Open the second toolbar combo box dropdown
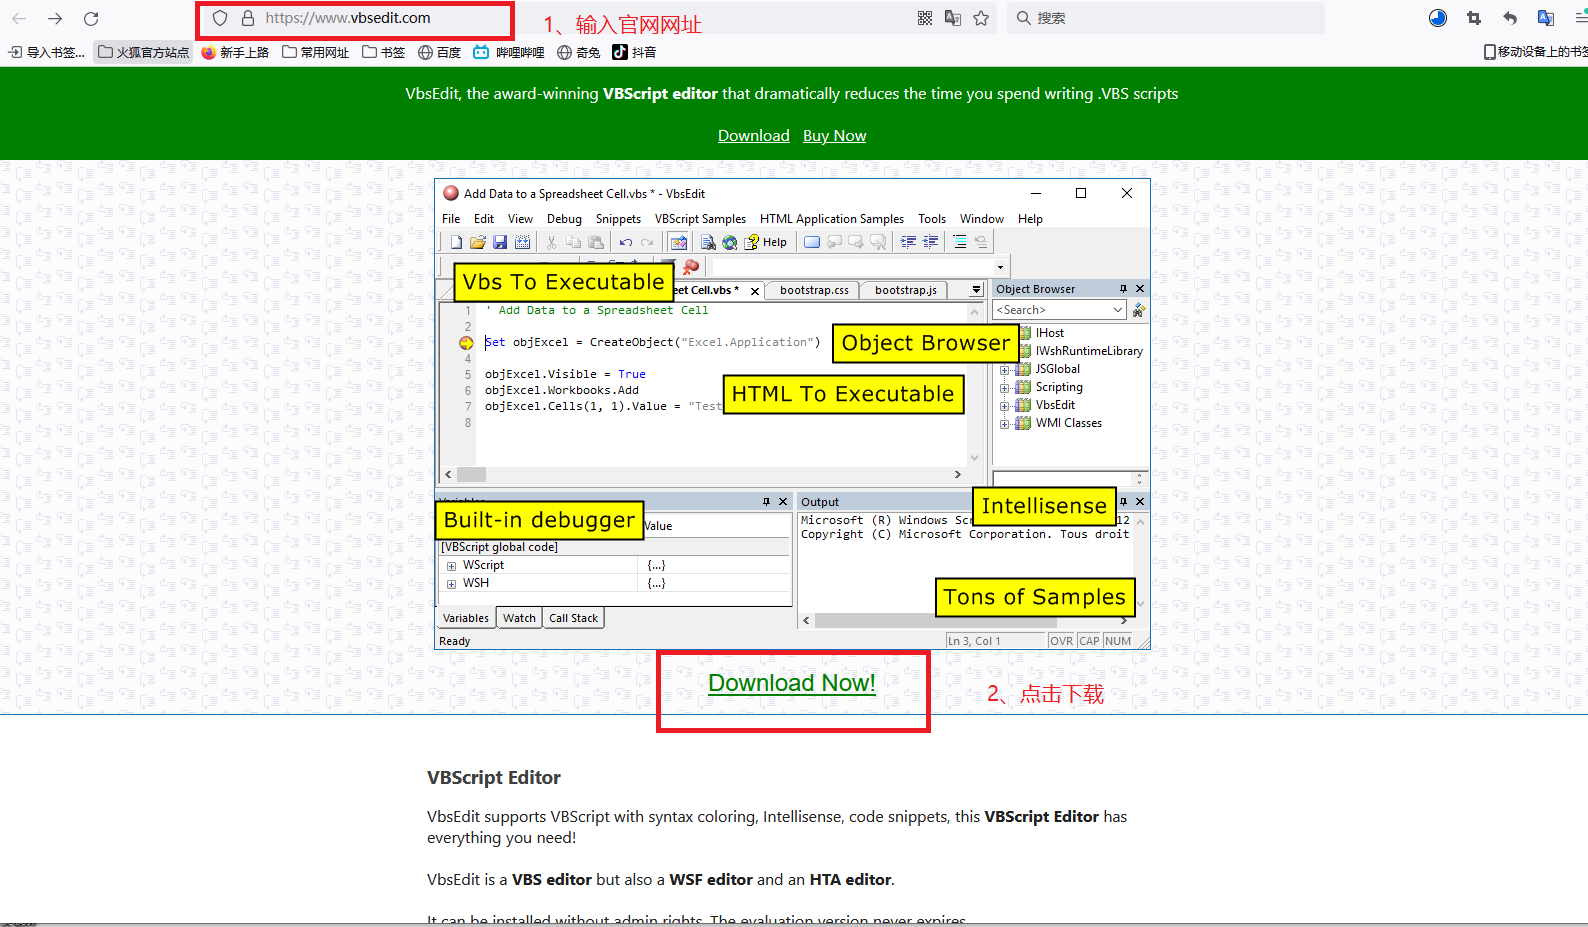Image resolution: width=1588 pixels, height=927 pixels. [1000, 267]
